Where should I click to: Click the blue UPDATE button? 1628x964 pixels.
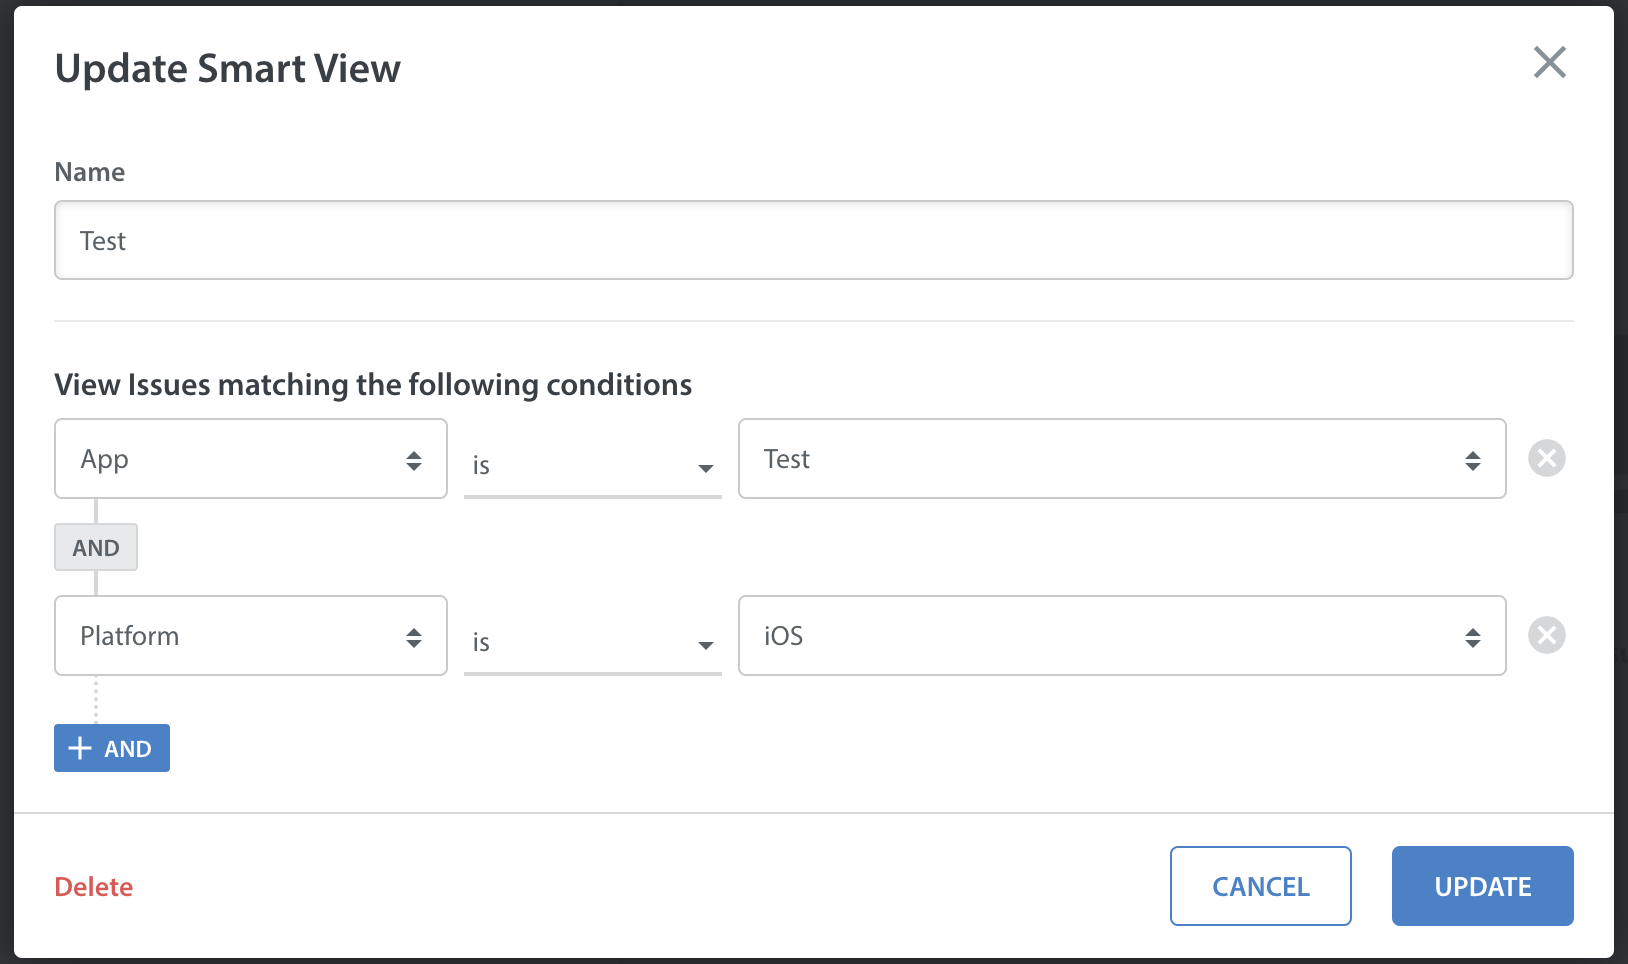point(1483,886)
